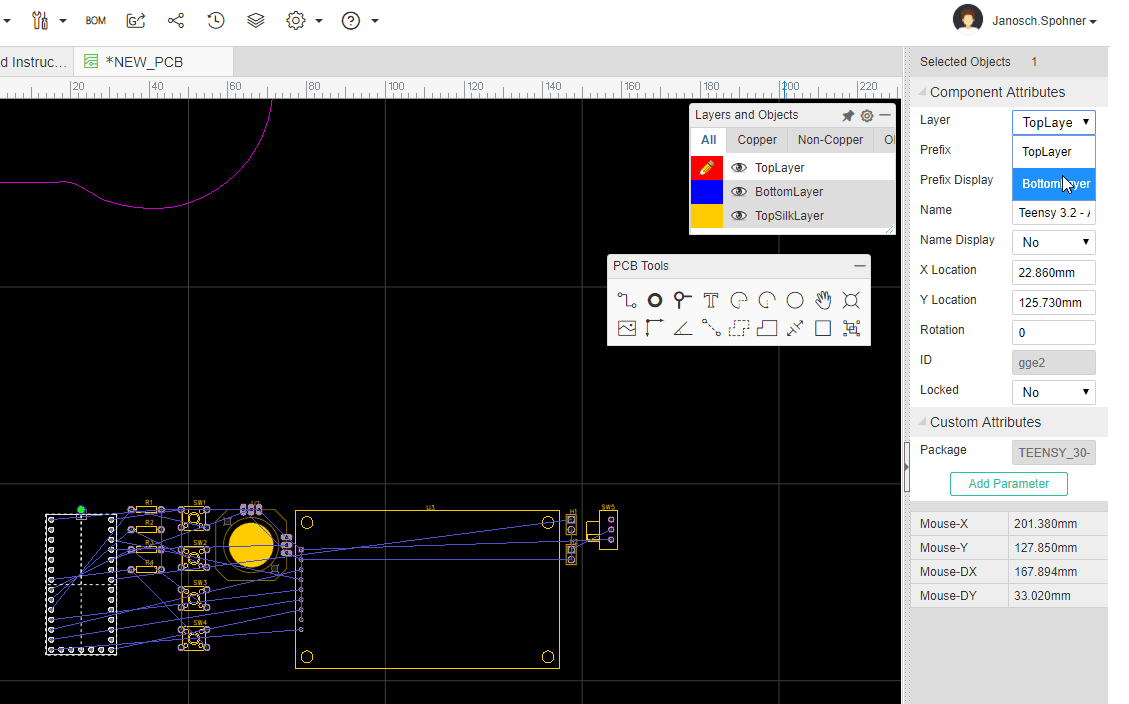The width and height of the screenshot is (1129, 704).
Task: Select the Track tool in PCB Tools
Action: pyautogui.click(x=627, y=299)
